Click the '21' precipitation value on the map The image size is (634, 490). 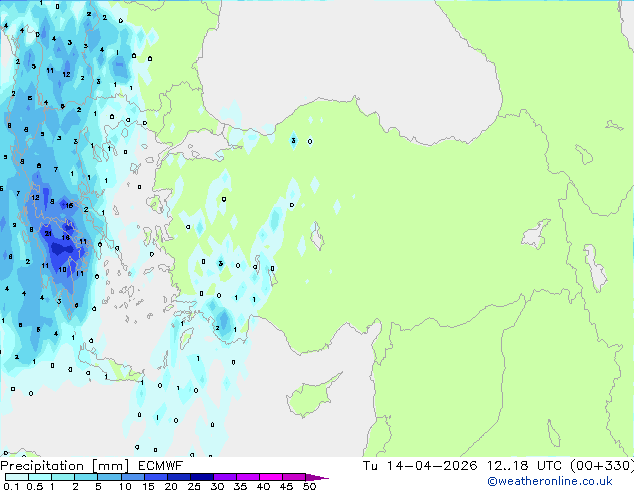pyautogui.click(x=48, y=233)
